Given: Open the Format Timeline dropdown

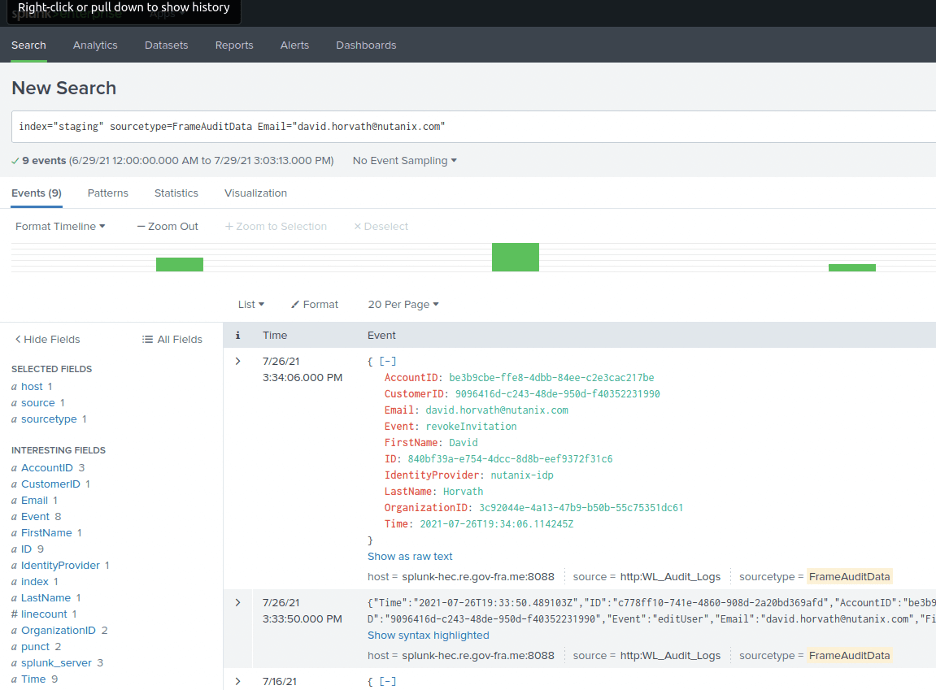Looking at the screenshot, I should coord(60,227).
